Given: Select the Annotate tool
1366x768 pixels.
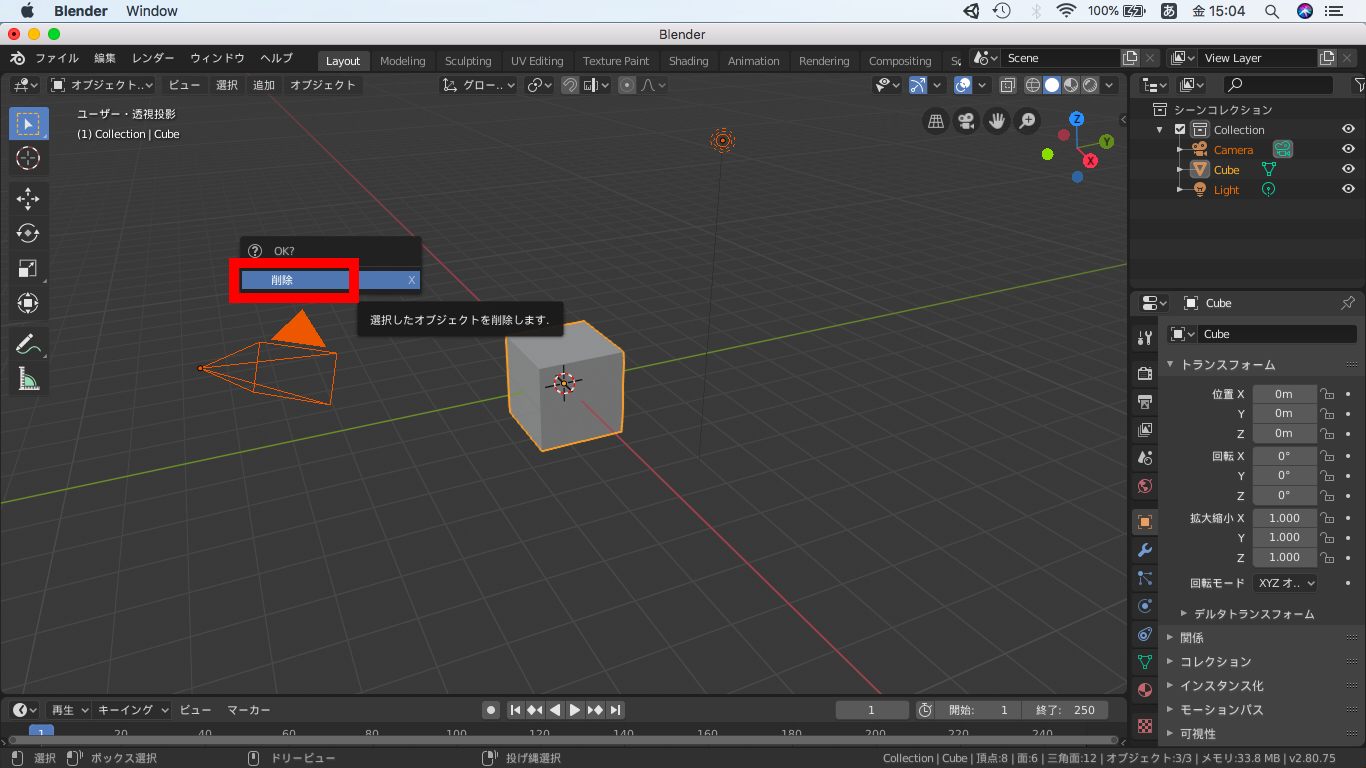Looking at the screenshot, I should click(28, 344).
